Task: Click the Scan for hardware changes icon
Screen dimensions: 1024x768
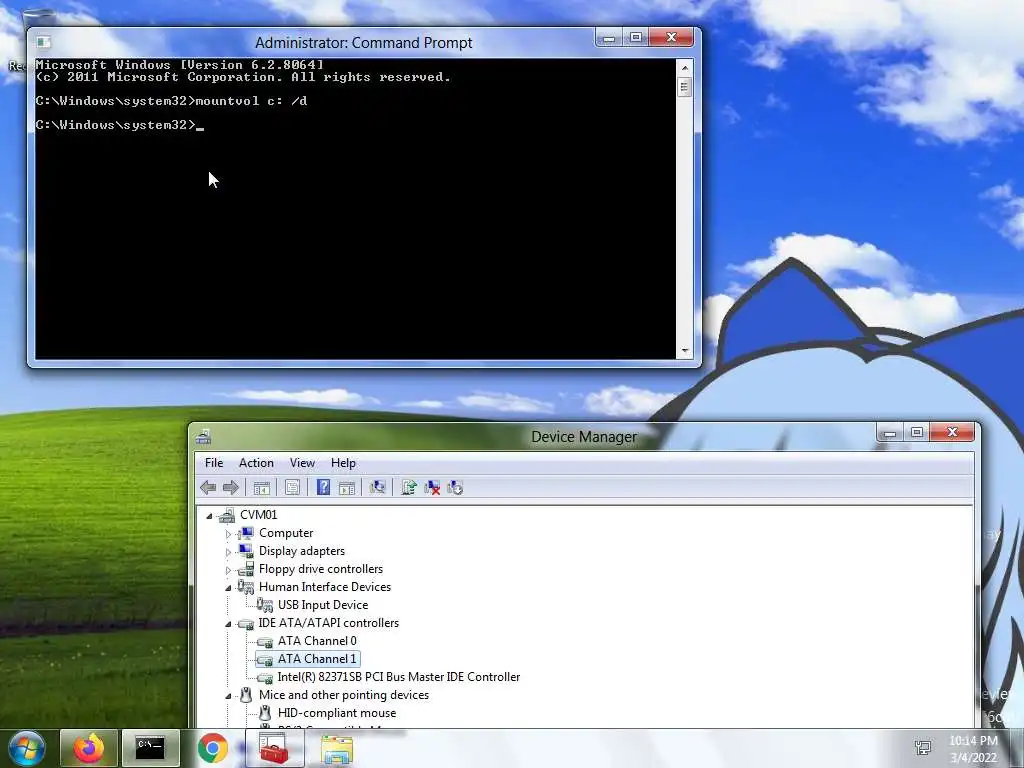Action: 377,487
